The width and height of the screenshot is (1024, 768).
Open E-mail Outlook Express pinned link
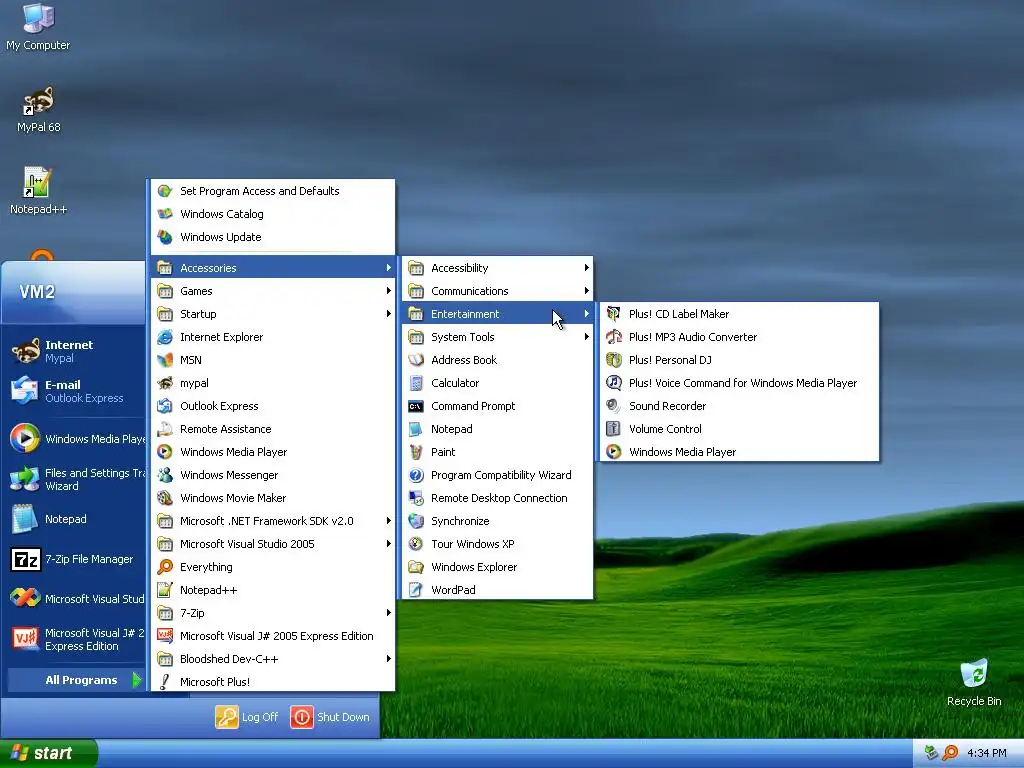[74, 391]
